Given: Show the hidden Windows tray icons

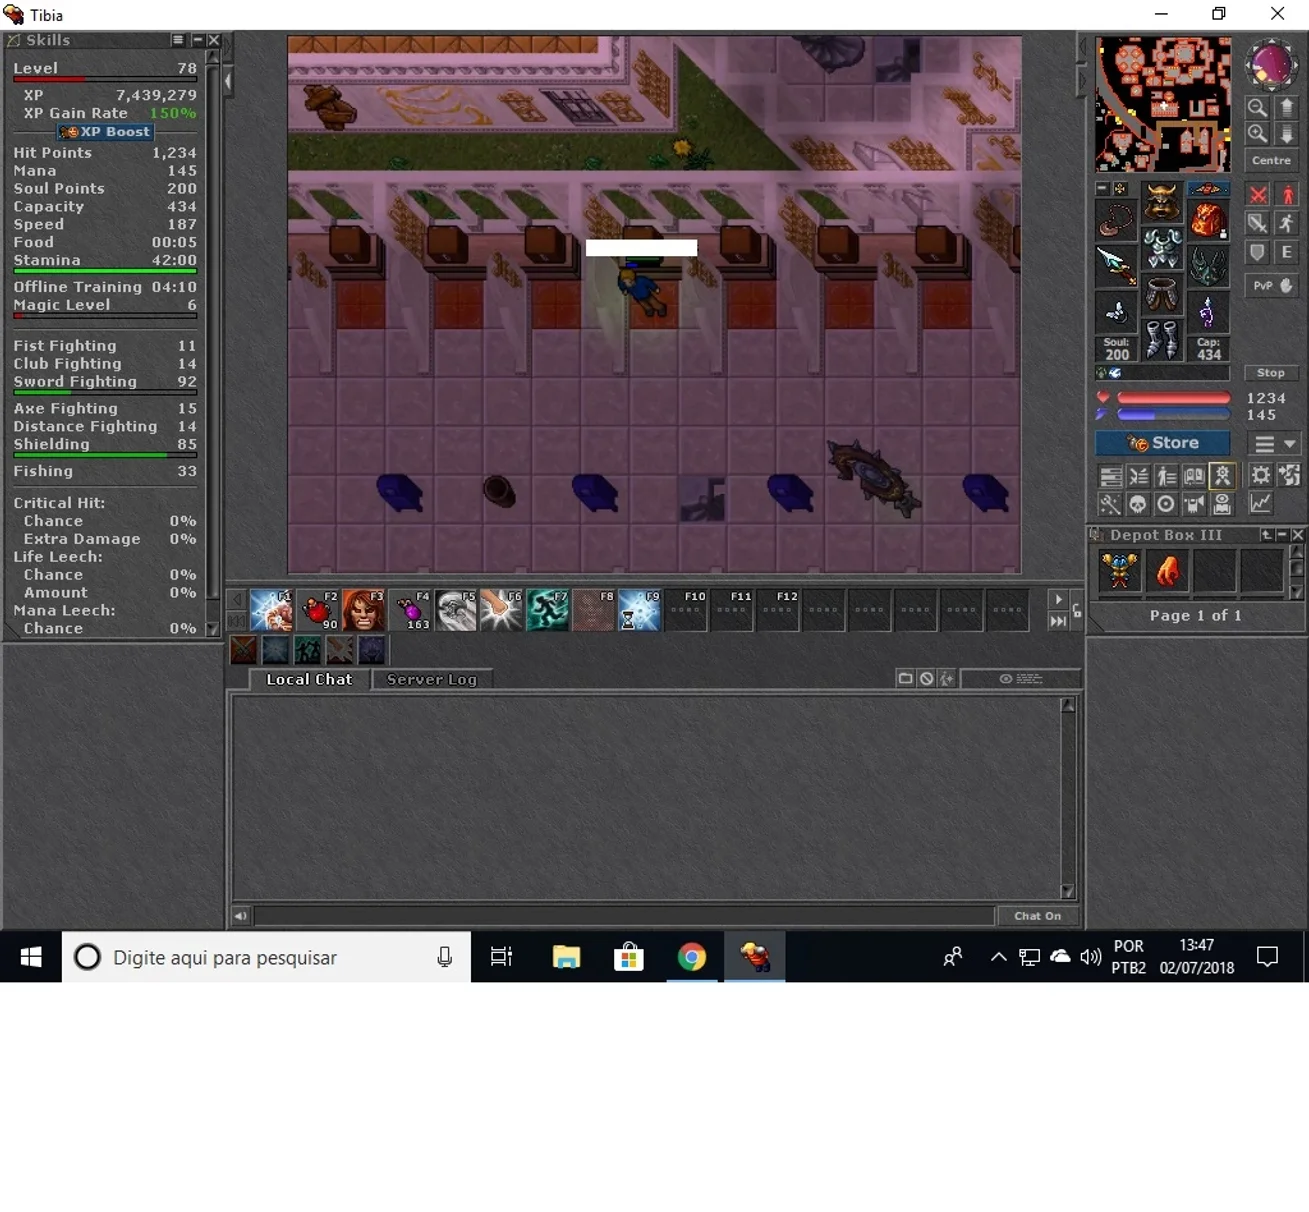Looking at the screenshot, I should click(x=998, y=957).
